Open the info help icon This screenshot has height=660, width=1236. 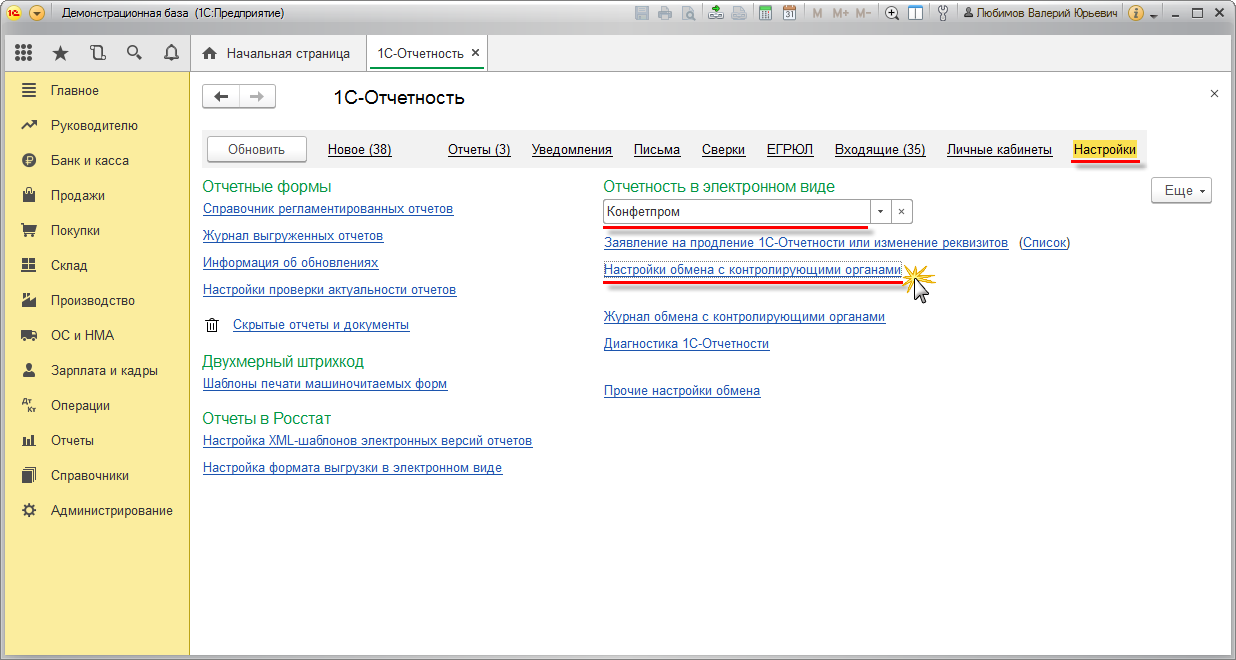1136,14
